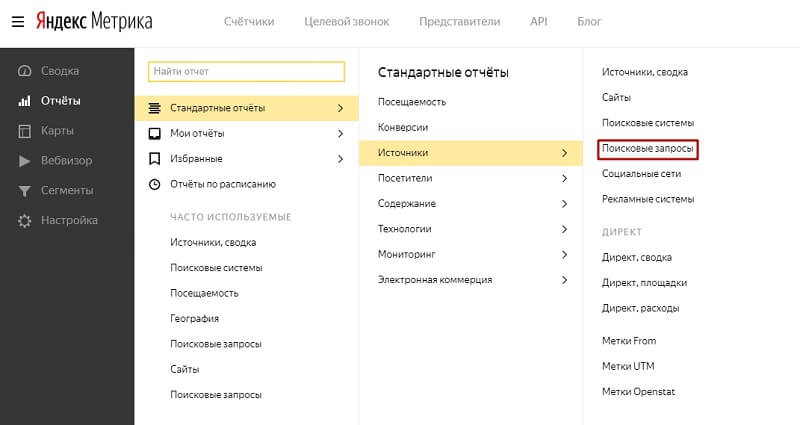Open the Метки UTM report
Image resolution: width=800 pixels, height=425 pixels.
pos(629,366)
